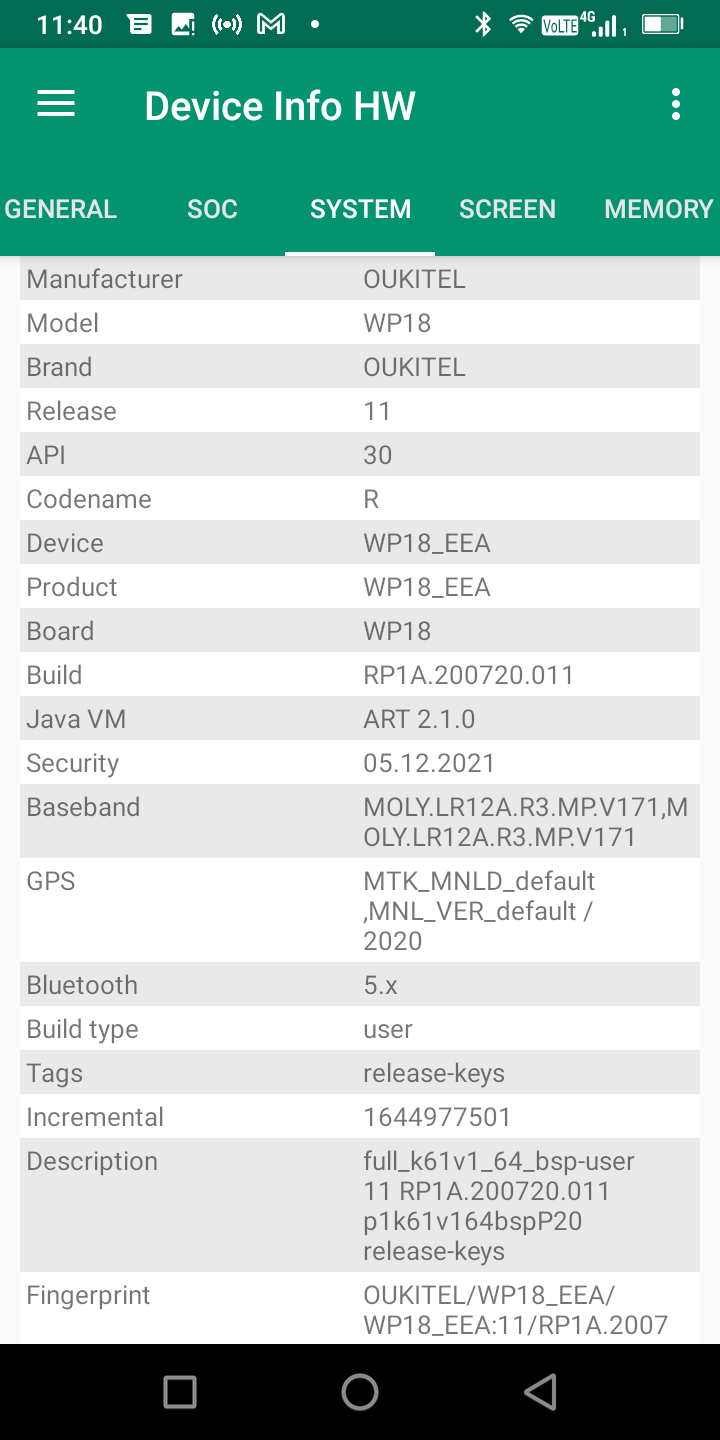Viewport: 720px width, 1440px height.
Task: Open the three-dot overflow menu
Action: [676, 104]
